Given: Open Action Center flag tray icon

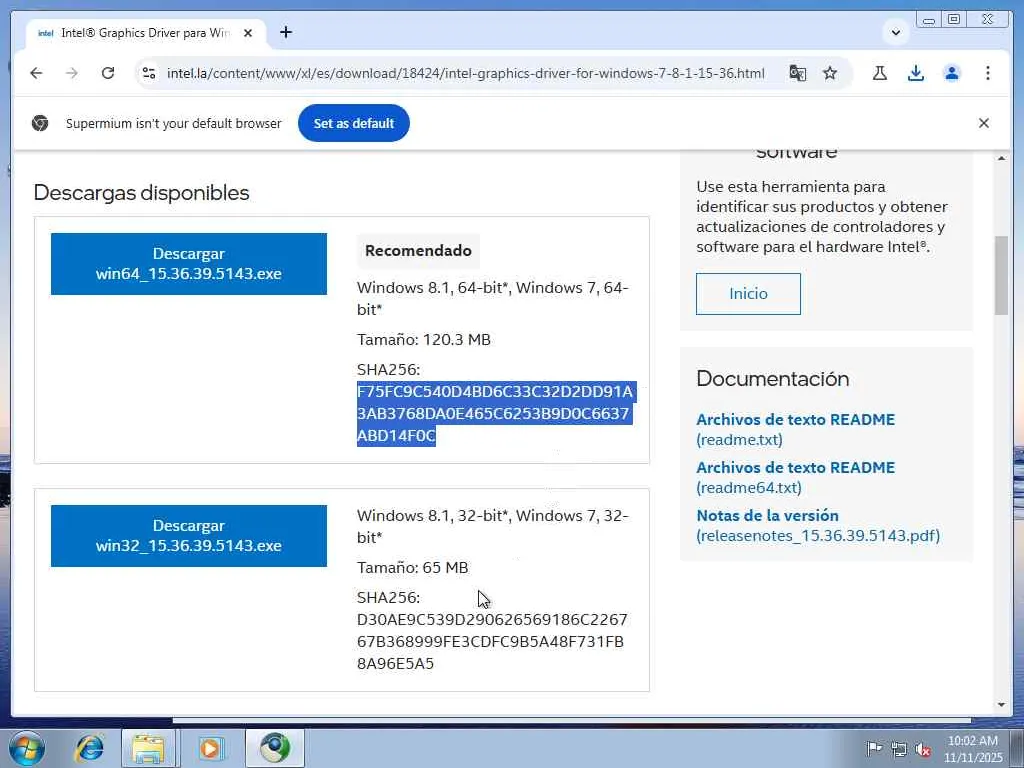Looking at the screenshot, I should pos(874,748).
